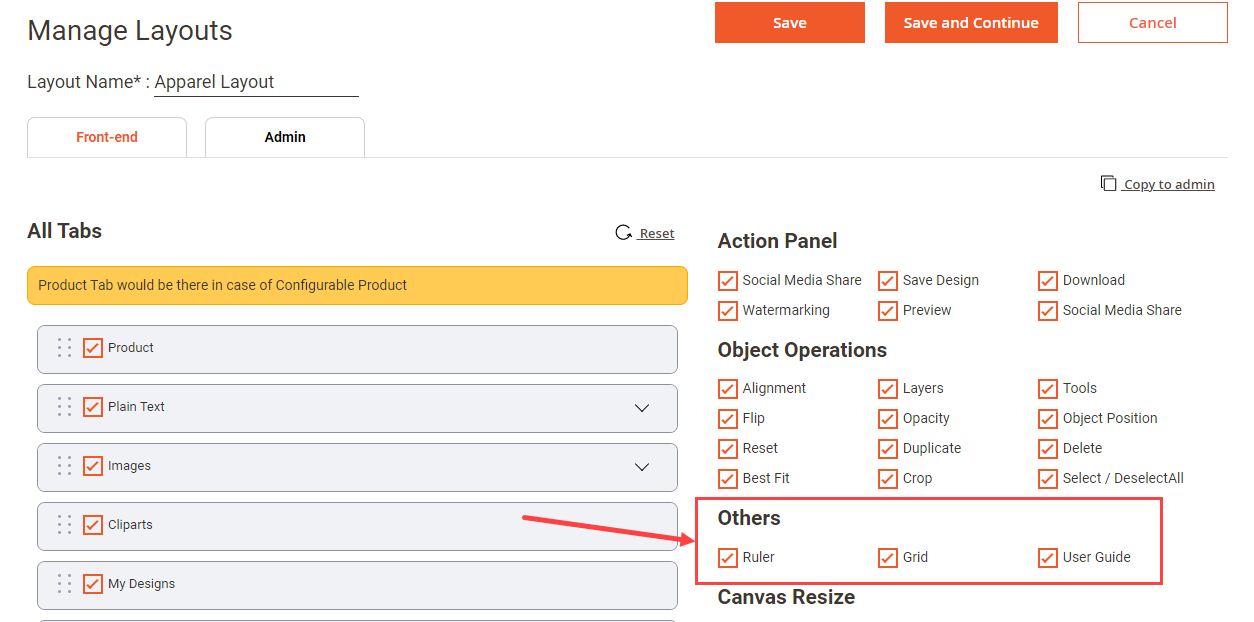This screenshot has height=622, width=1254.
Task: Click the Layout Name input field
Action: [255, 81]
